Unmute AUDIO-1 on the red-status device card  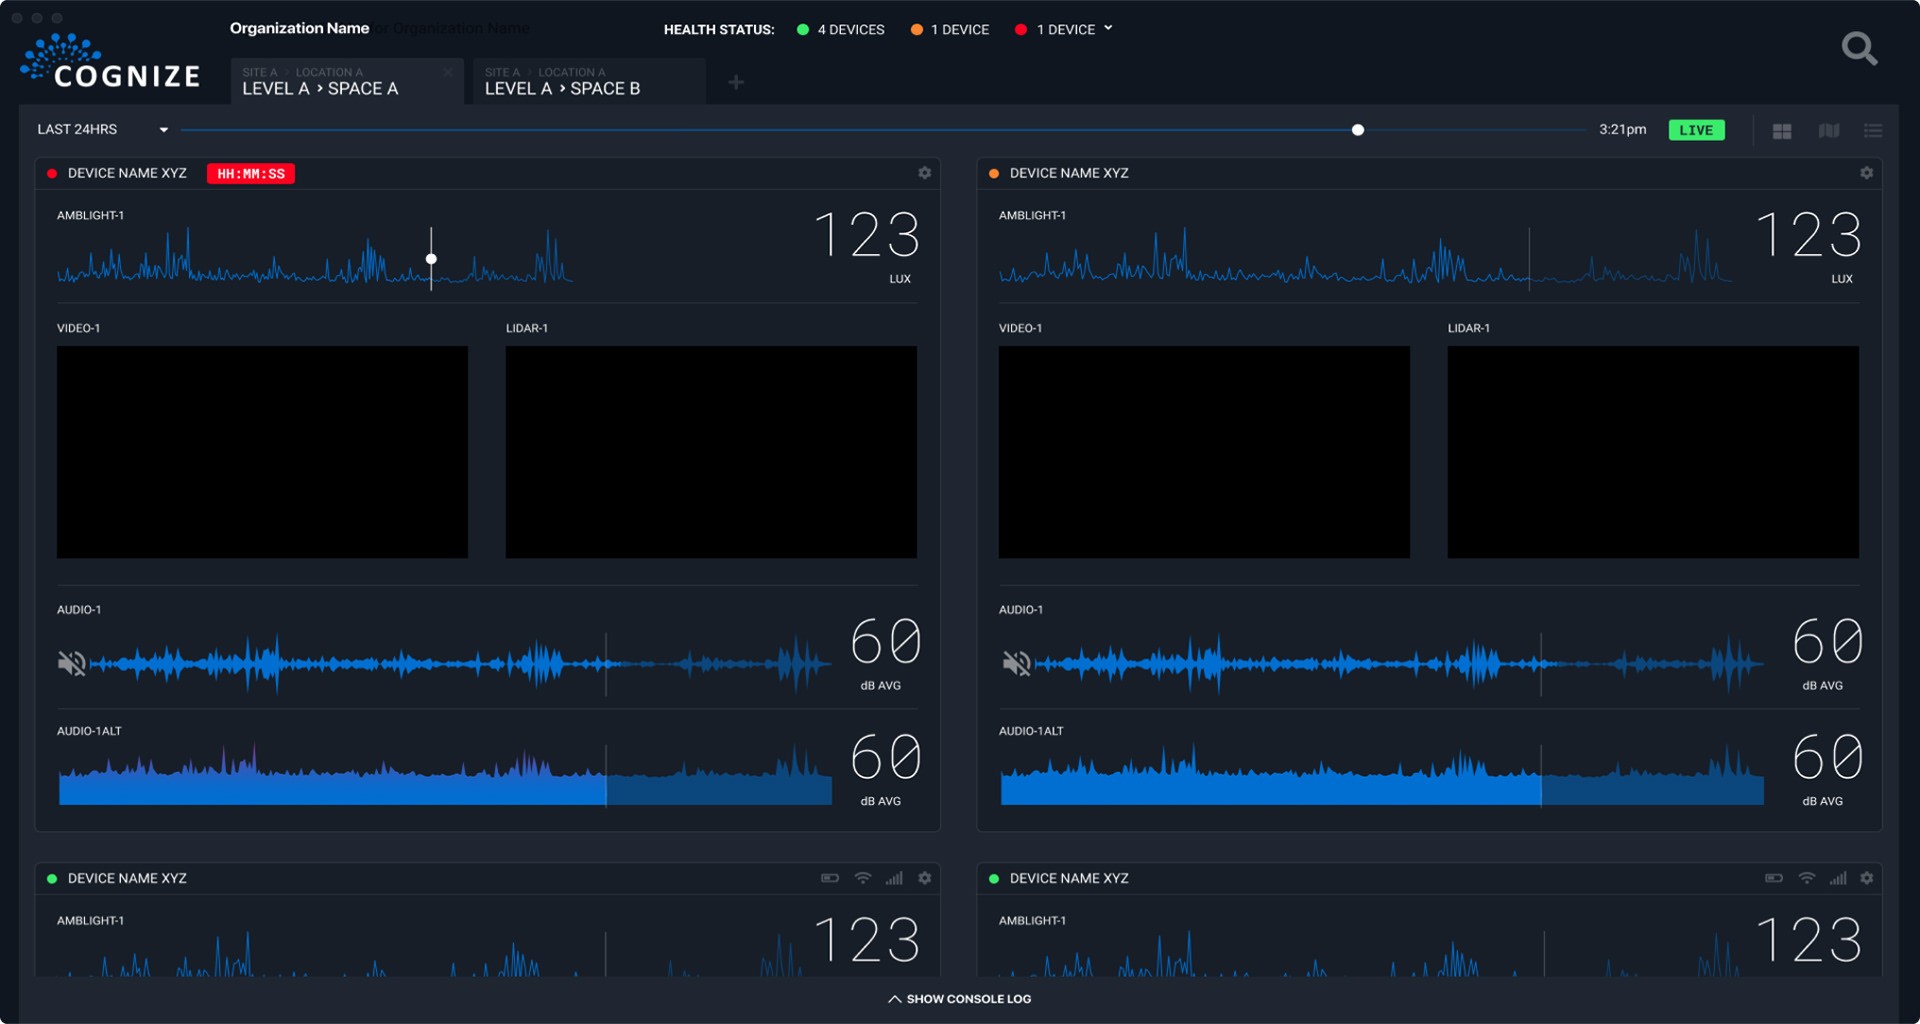click(x=72, y=663)
